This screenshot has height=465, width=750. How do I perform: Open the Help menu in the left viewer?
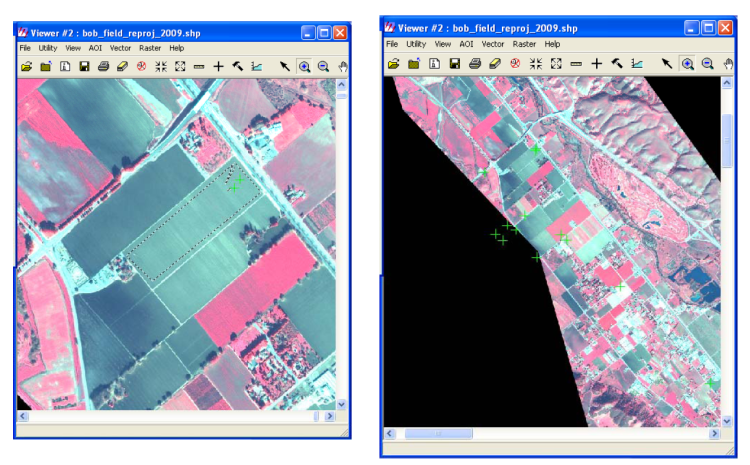click(176, 48)
